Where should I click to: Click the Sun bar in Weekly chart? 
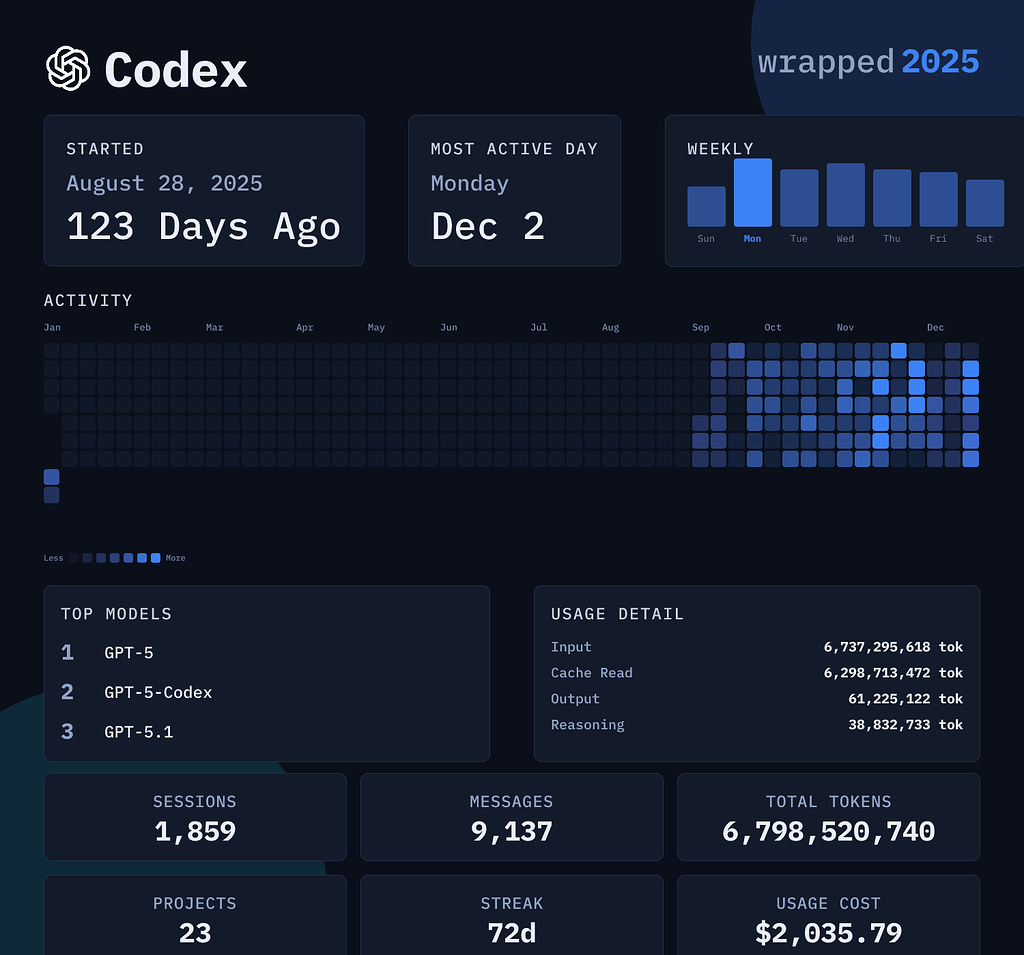(707, 206)
